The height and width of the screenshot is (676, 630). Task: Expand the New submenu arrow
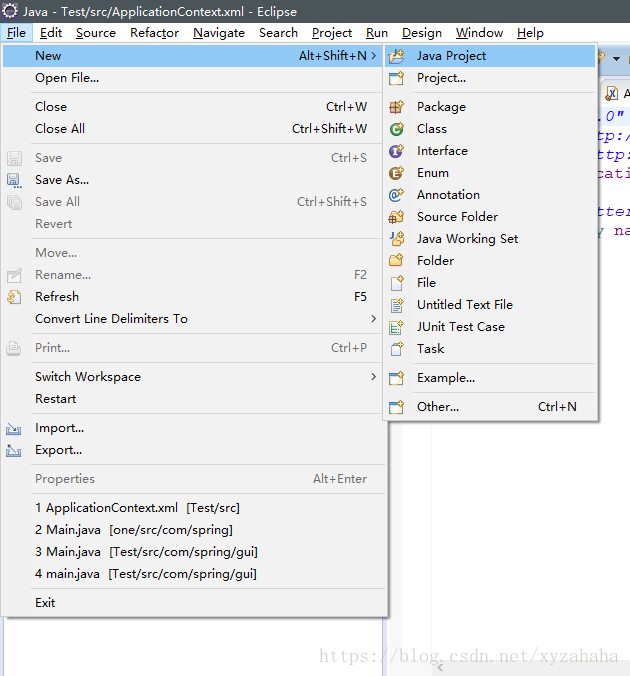(373, 56)
